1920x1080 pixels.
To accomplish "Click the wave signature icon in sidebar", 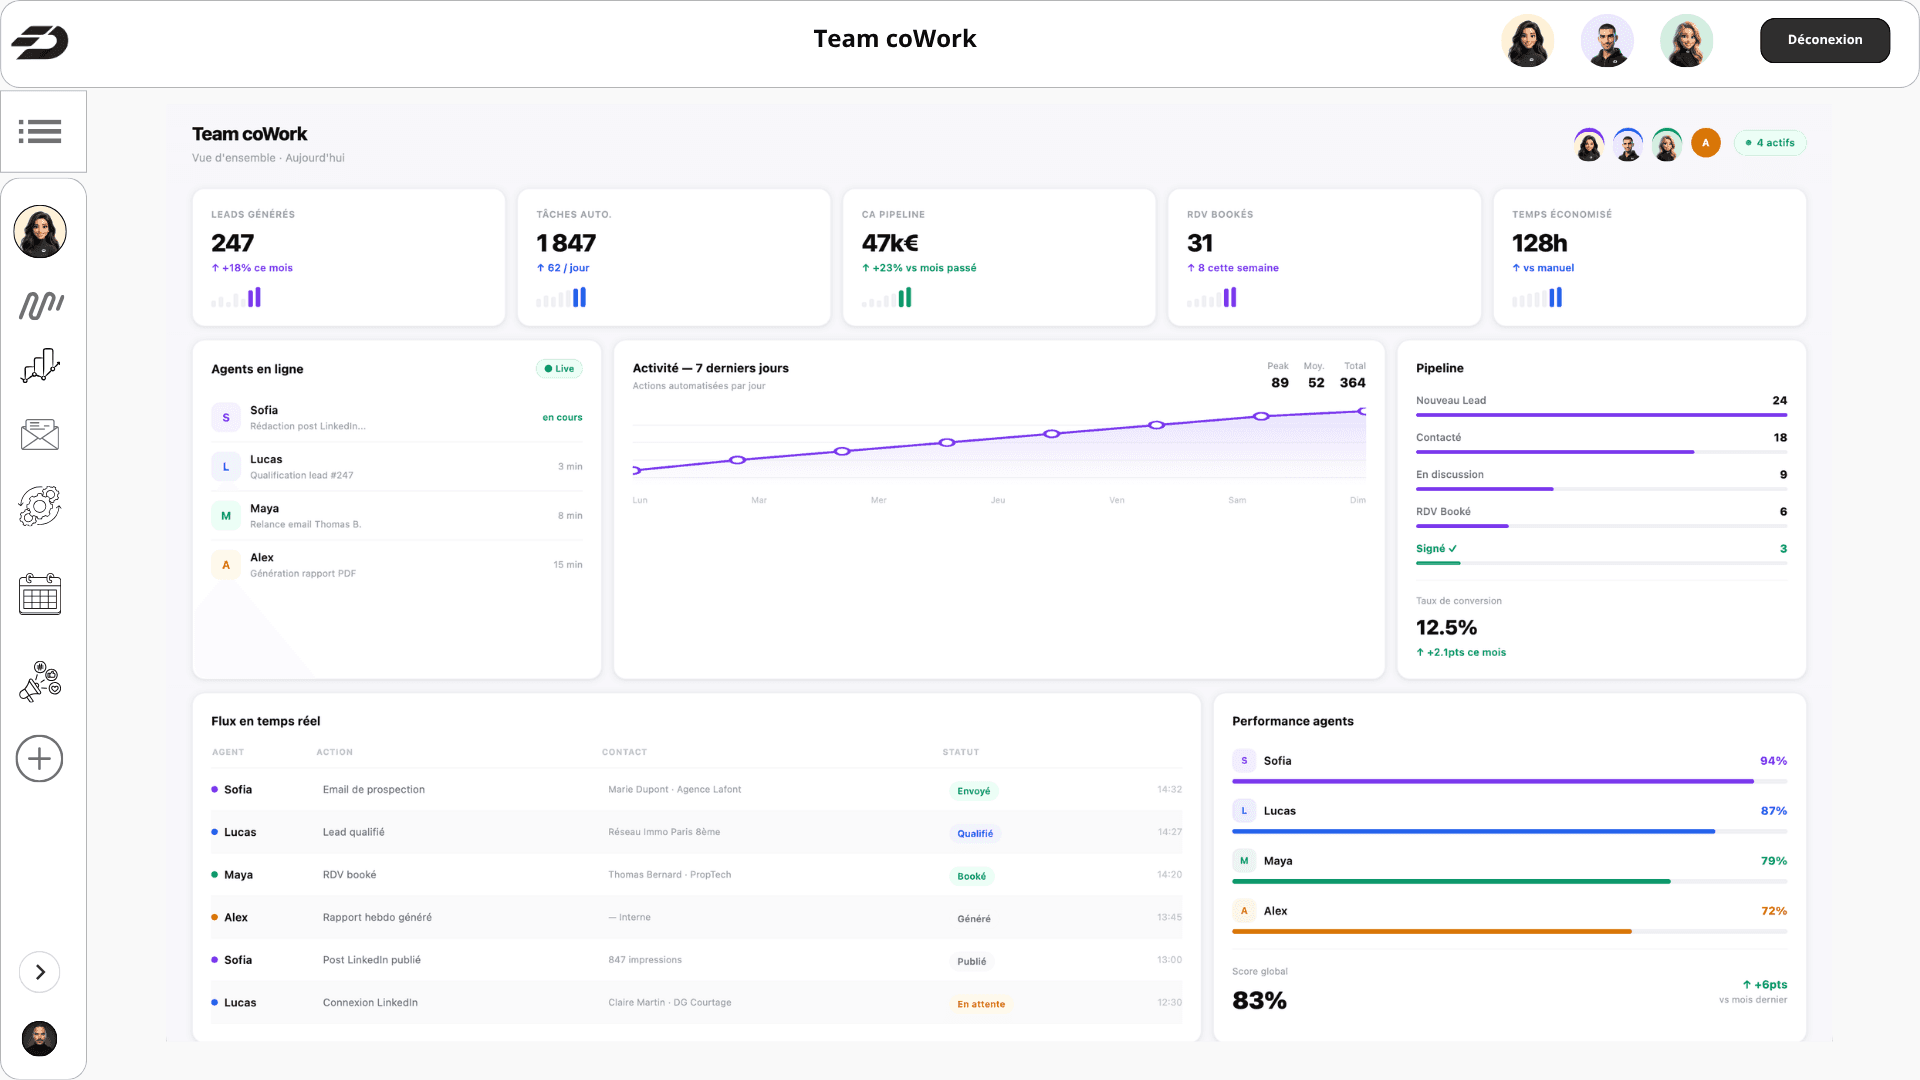I will click(x=41, y=305).
